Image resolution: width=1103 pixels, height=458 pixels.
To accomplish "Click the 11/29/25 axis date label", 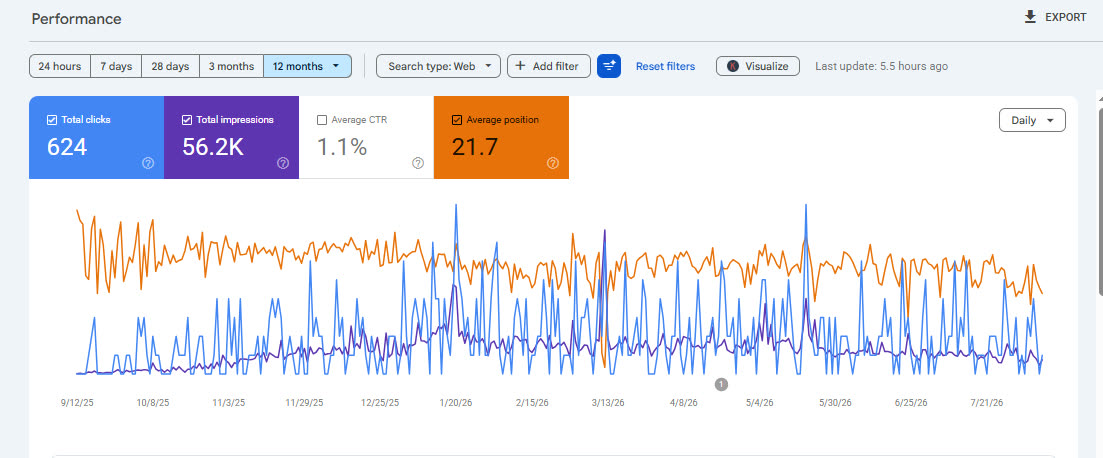I will tap(304, 403).
